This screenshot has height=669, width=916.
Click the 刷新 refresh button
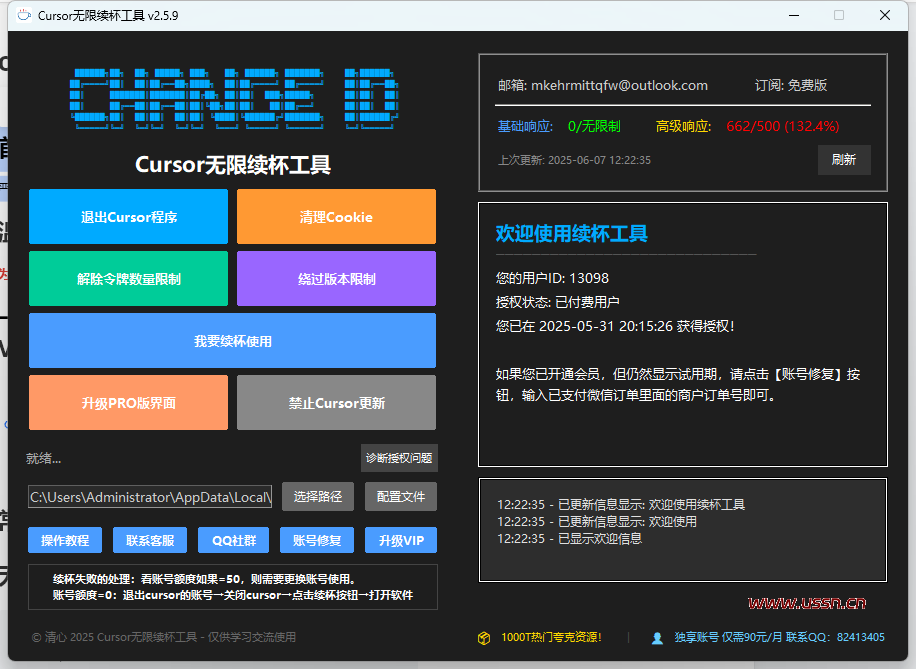click(844, 160)
